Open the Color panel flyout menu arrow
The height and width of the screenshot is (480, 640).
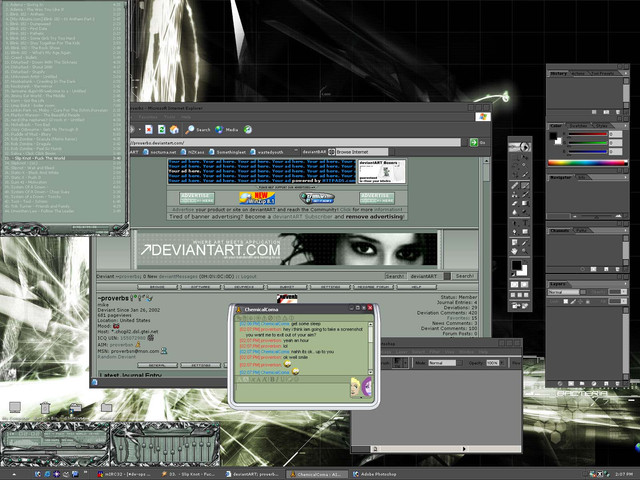(626, 126)
